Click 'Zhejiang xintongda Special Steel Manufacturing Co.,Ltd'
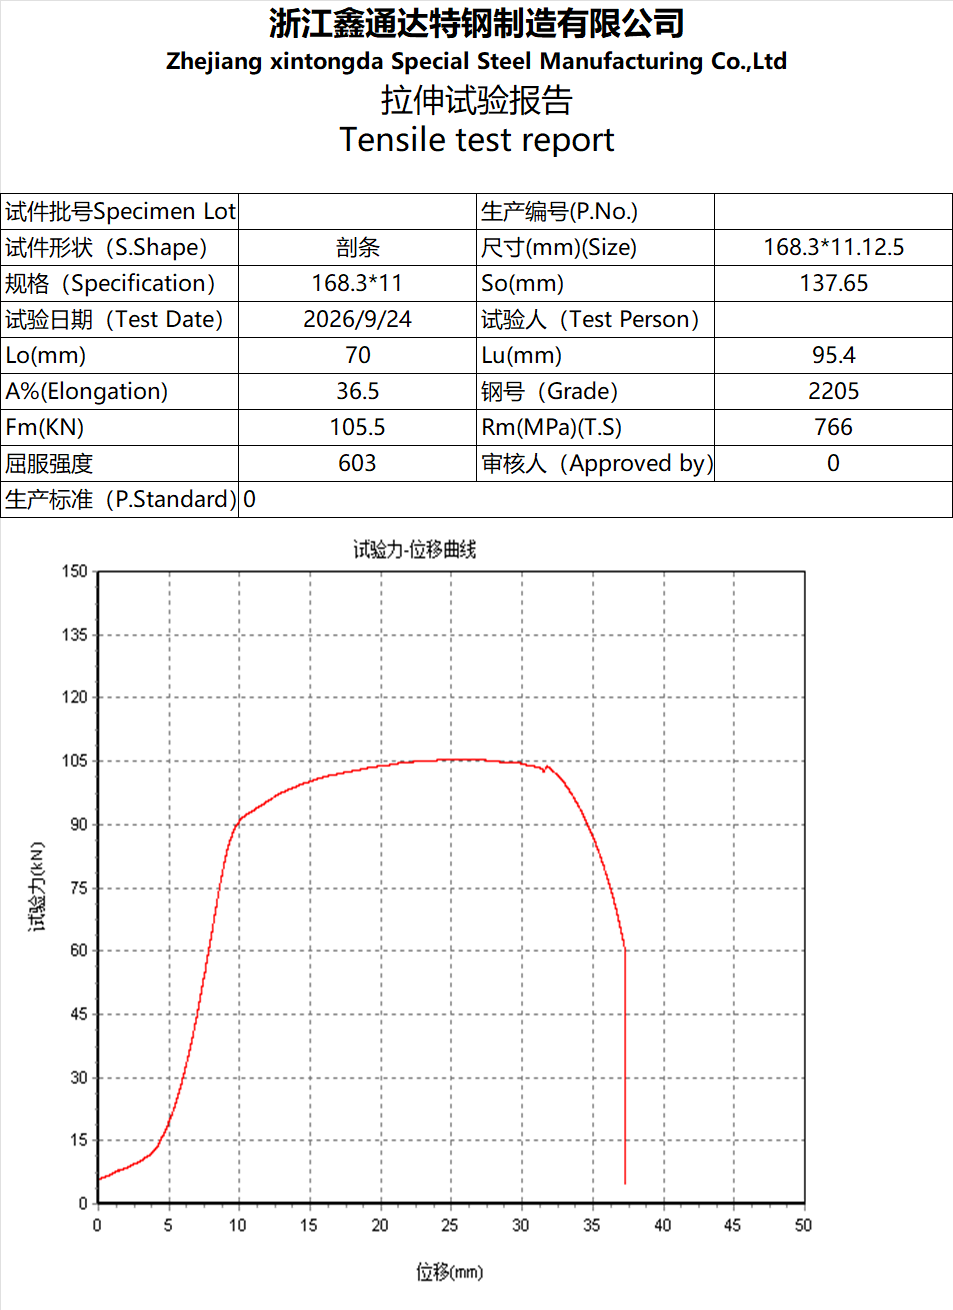Image resolution: width=953 pixels, height=1310 pixels. (x=476, y=61)
